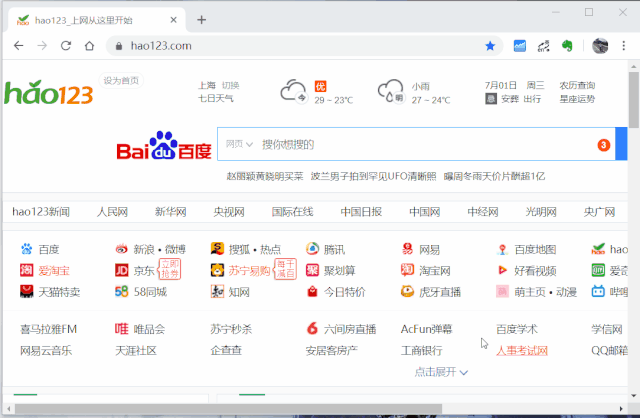Open the user profile avatar
640x418 pixels.
coord(600,46)
